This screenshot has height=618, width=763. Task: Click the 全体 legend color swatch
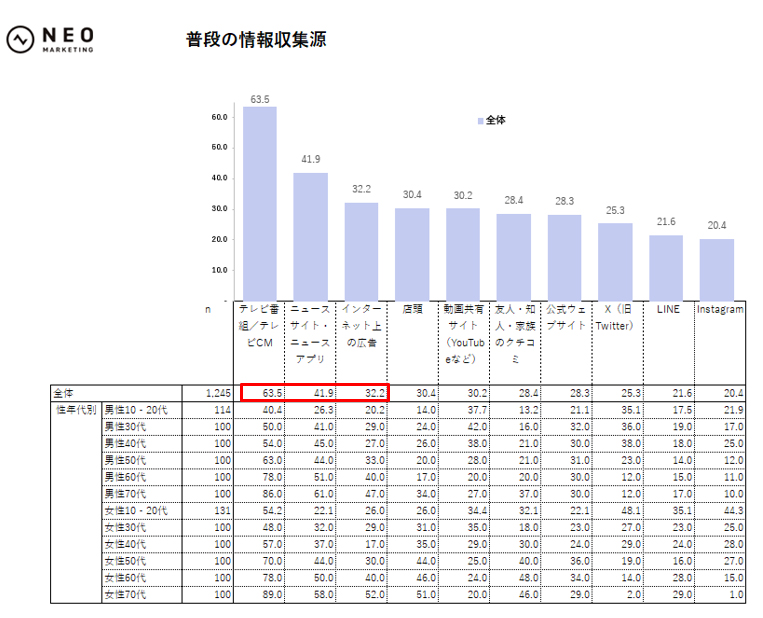pyautogui.click(x=480, y=120)
